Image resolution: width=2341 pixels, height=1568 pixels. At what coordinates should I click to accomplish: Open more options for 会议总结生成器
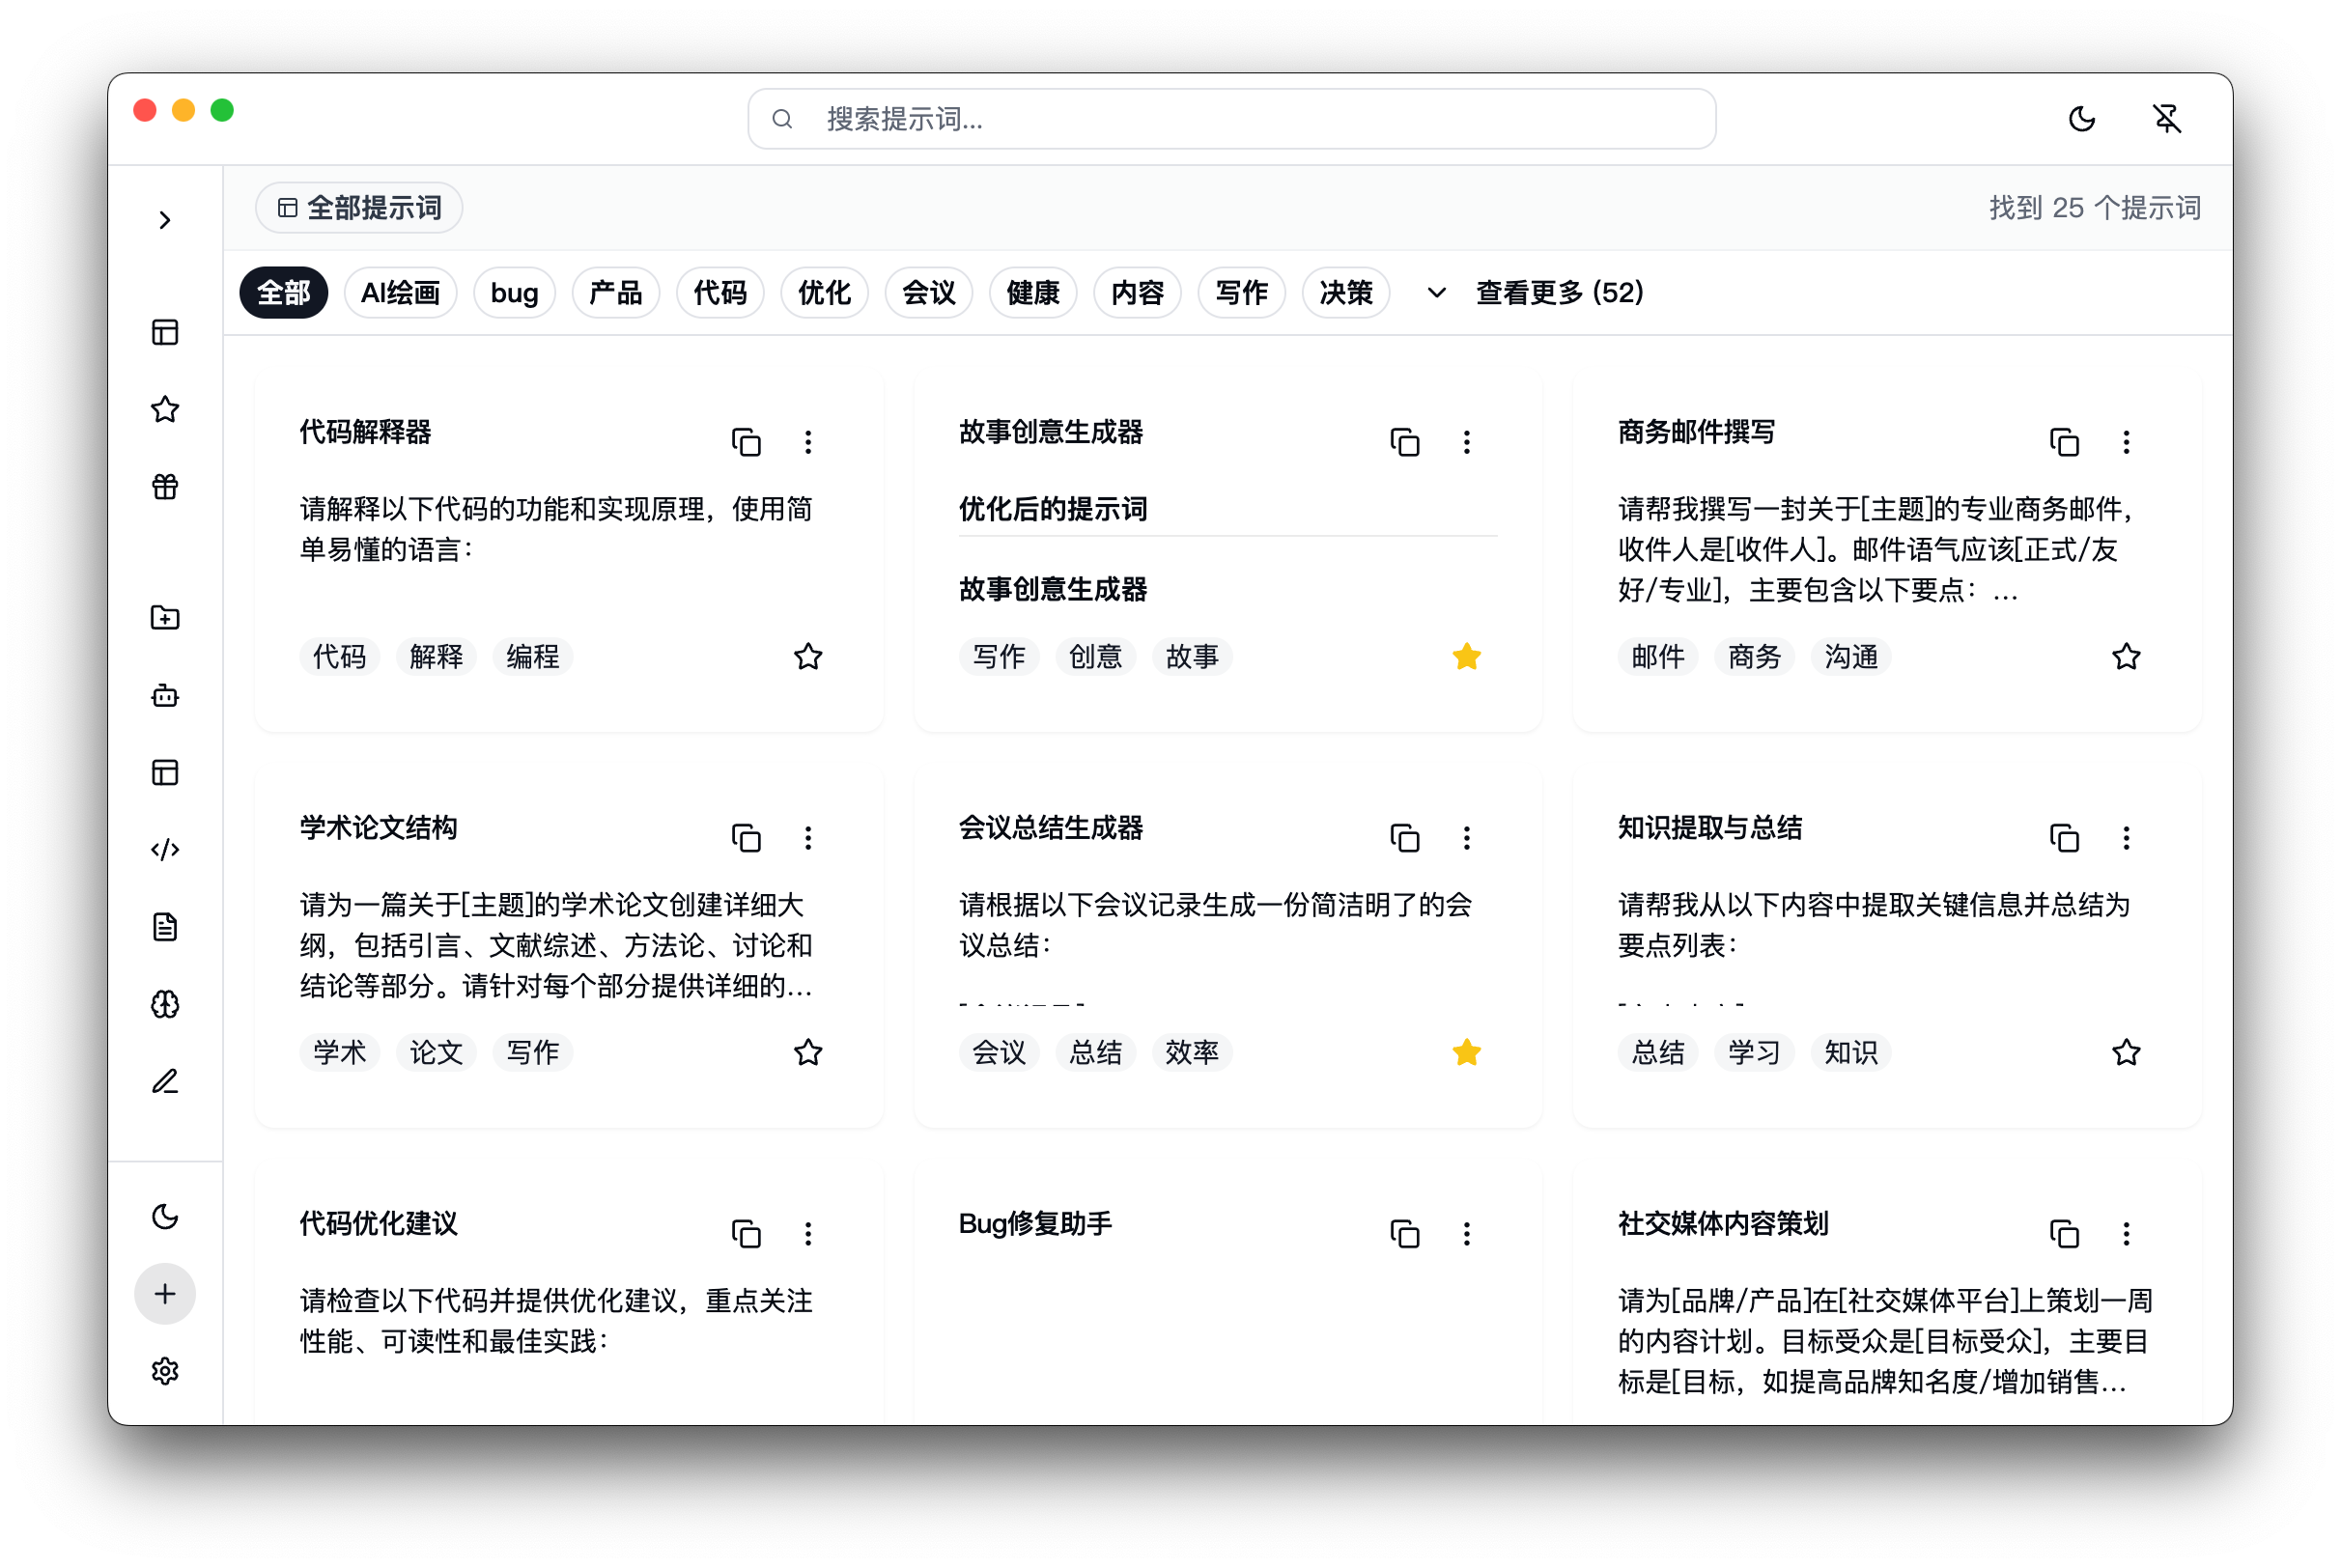pyautogui.click(x=1467, y=838)
